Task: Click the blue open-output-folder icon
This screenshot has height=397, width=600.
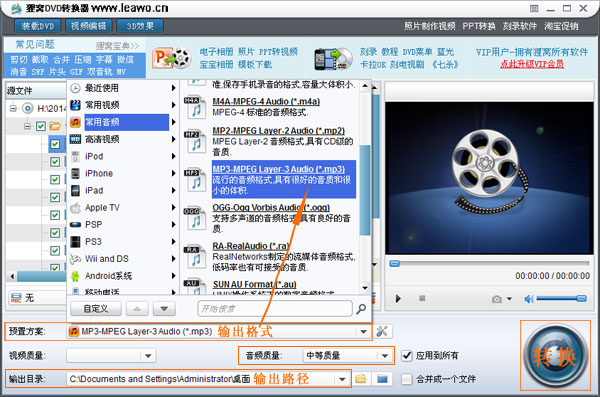Action: coord(382,379)
